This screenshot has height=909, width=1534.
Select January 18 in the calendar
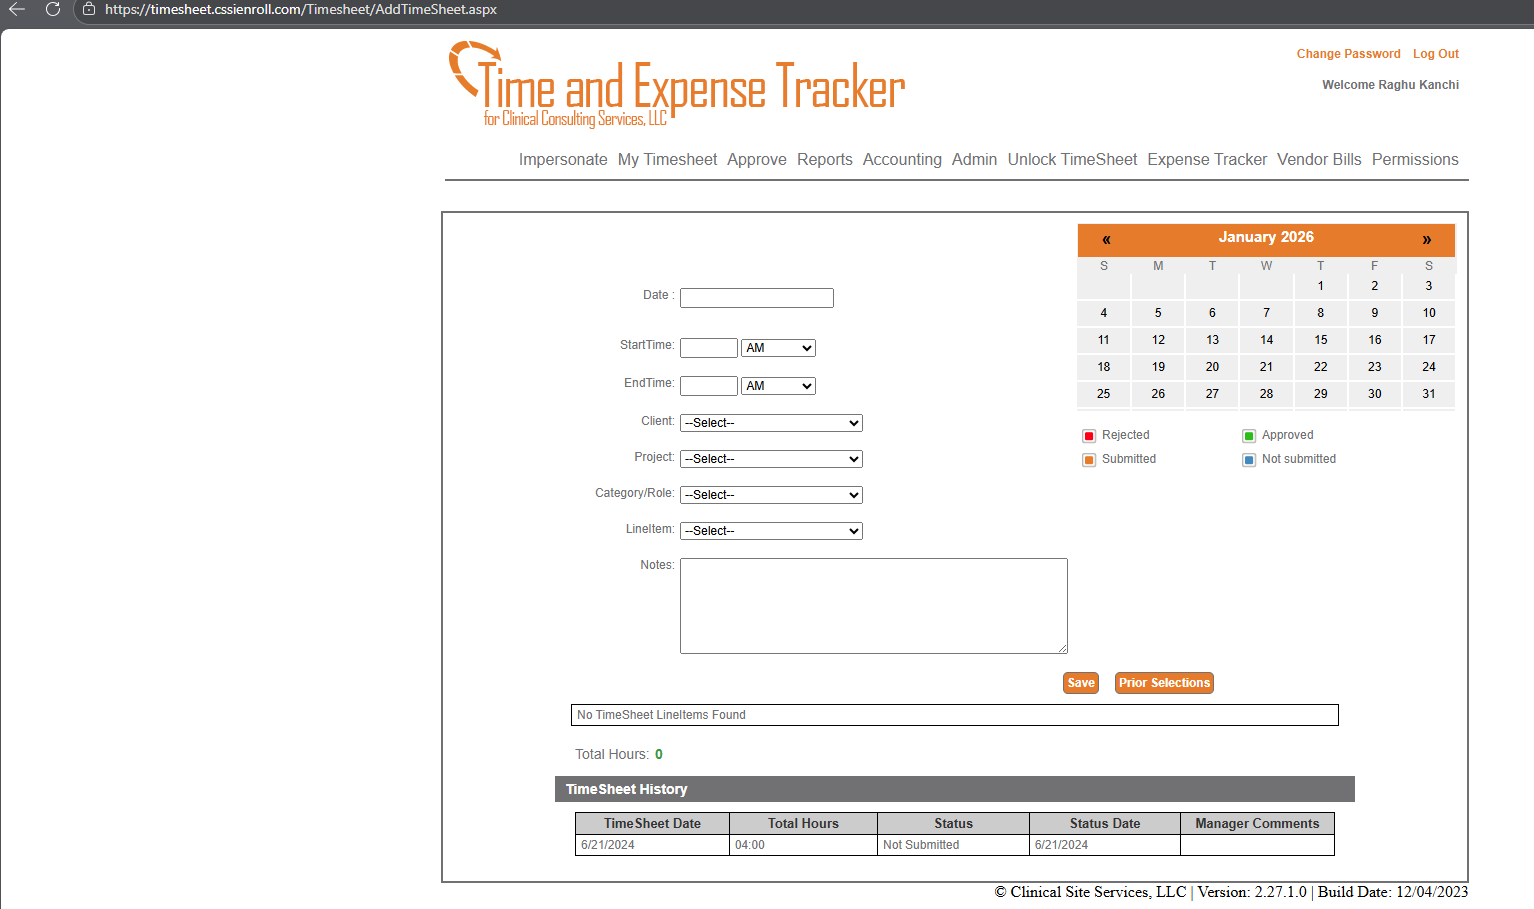pyautogui.click(x=1104, y=367)
